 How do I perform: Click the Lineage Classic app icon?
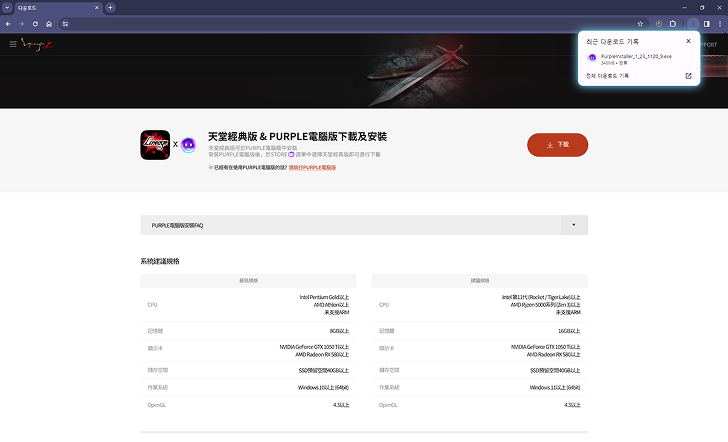155,144
